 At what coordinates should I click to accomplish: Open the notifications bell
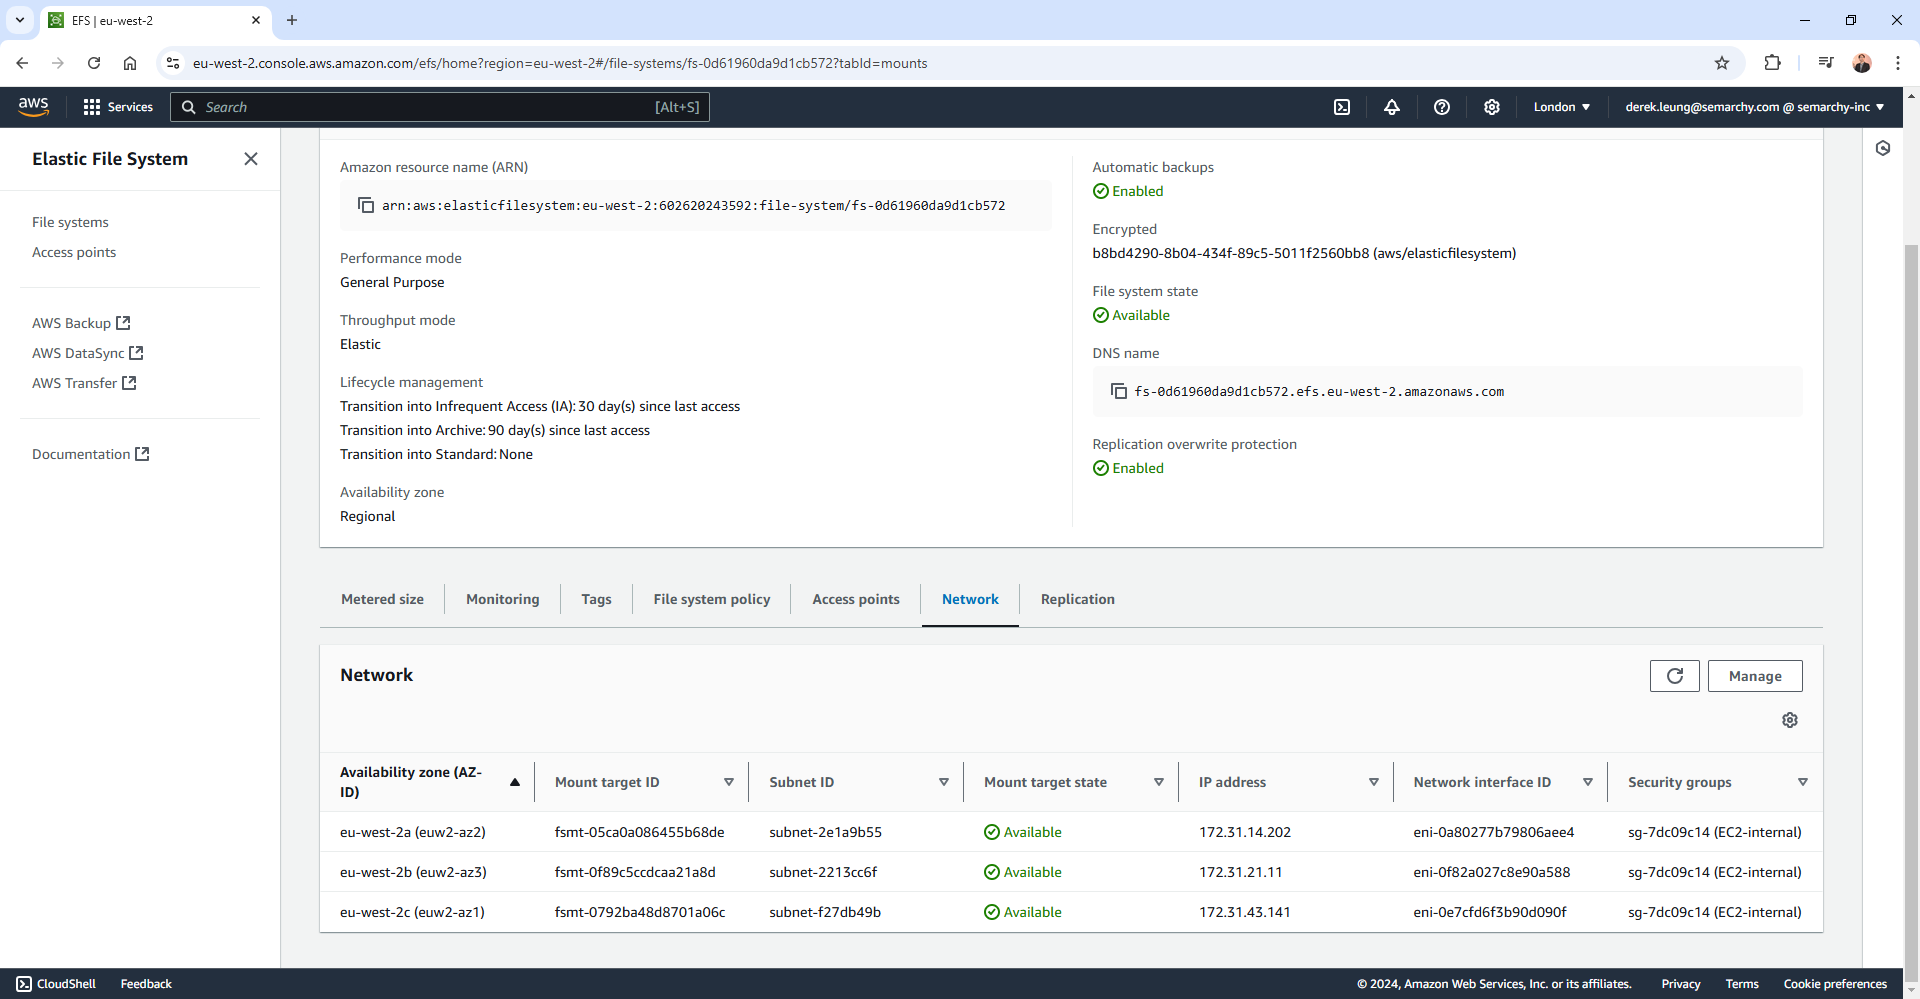pos(1392,107)
